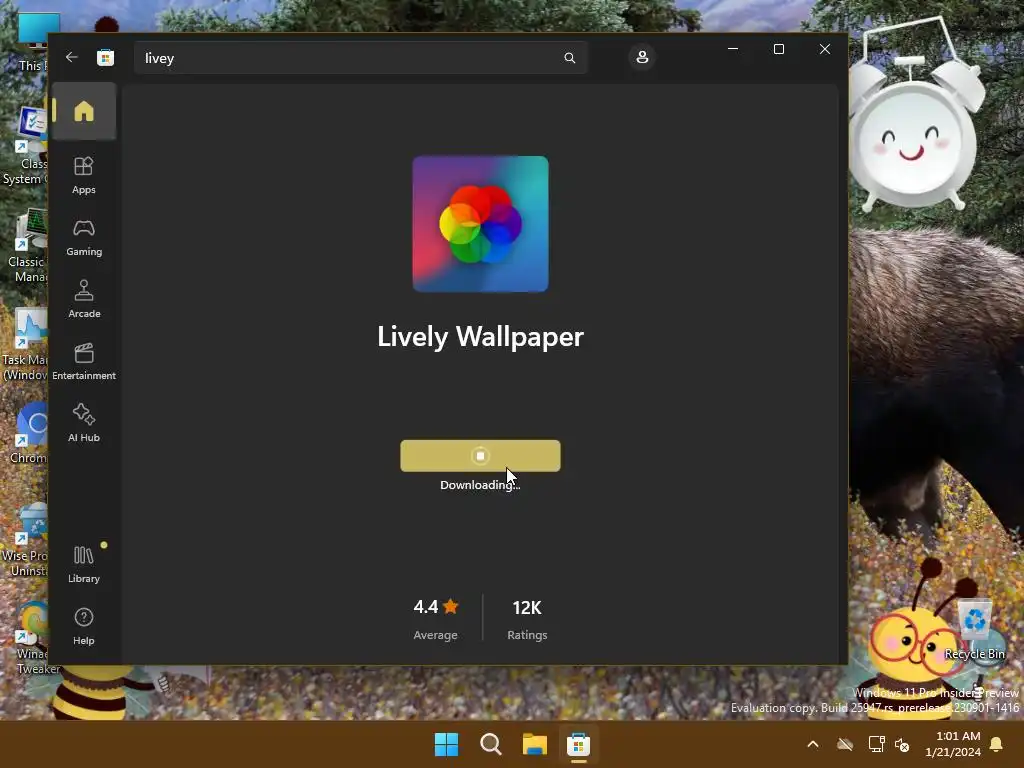Click the 4.4 Average rating

436,618
